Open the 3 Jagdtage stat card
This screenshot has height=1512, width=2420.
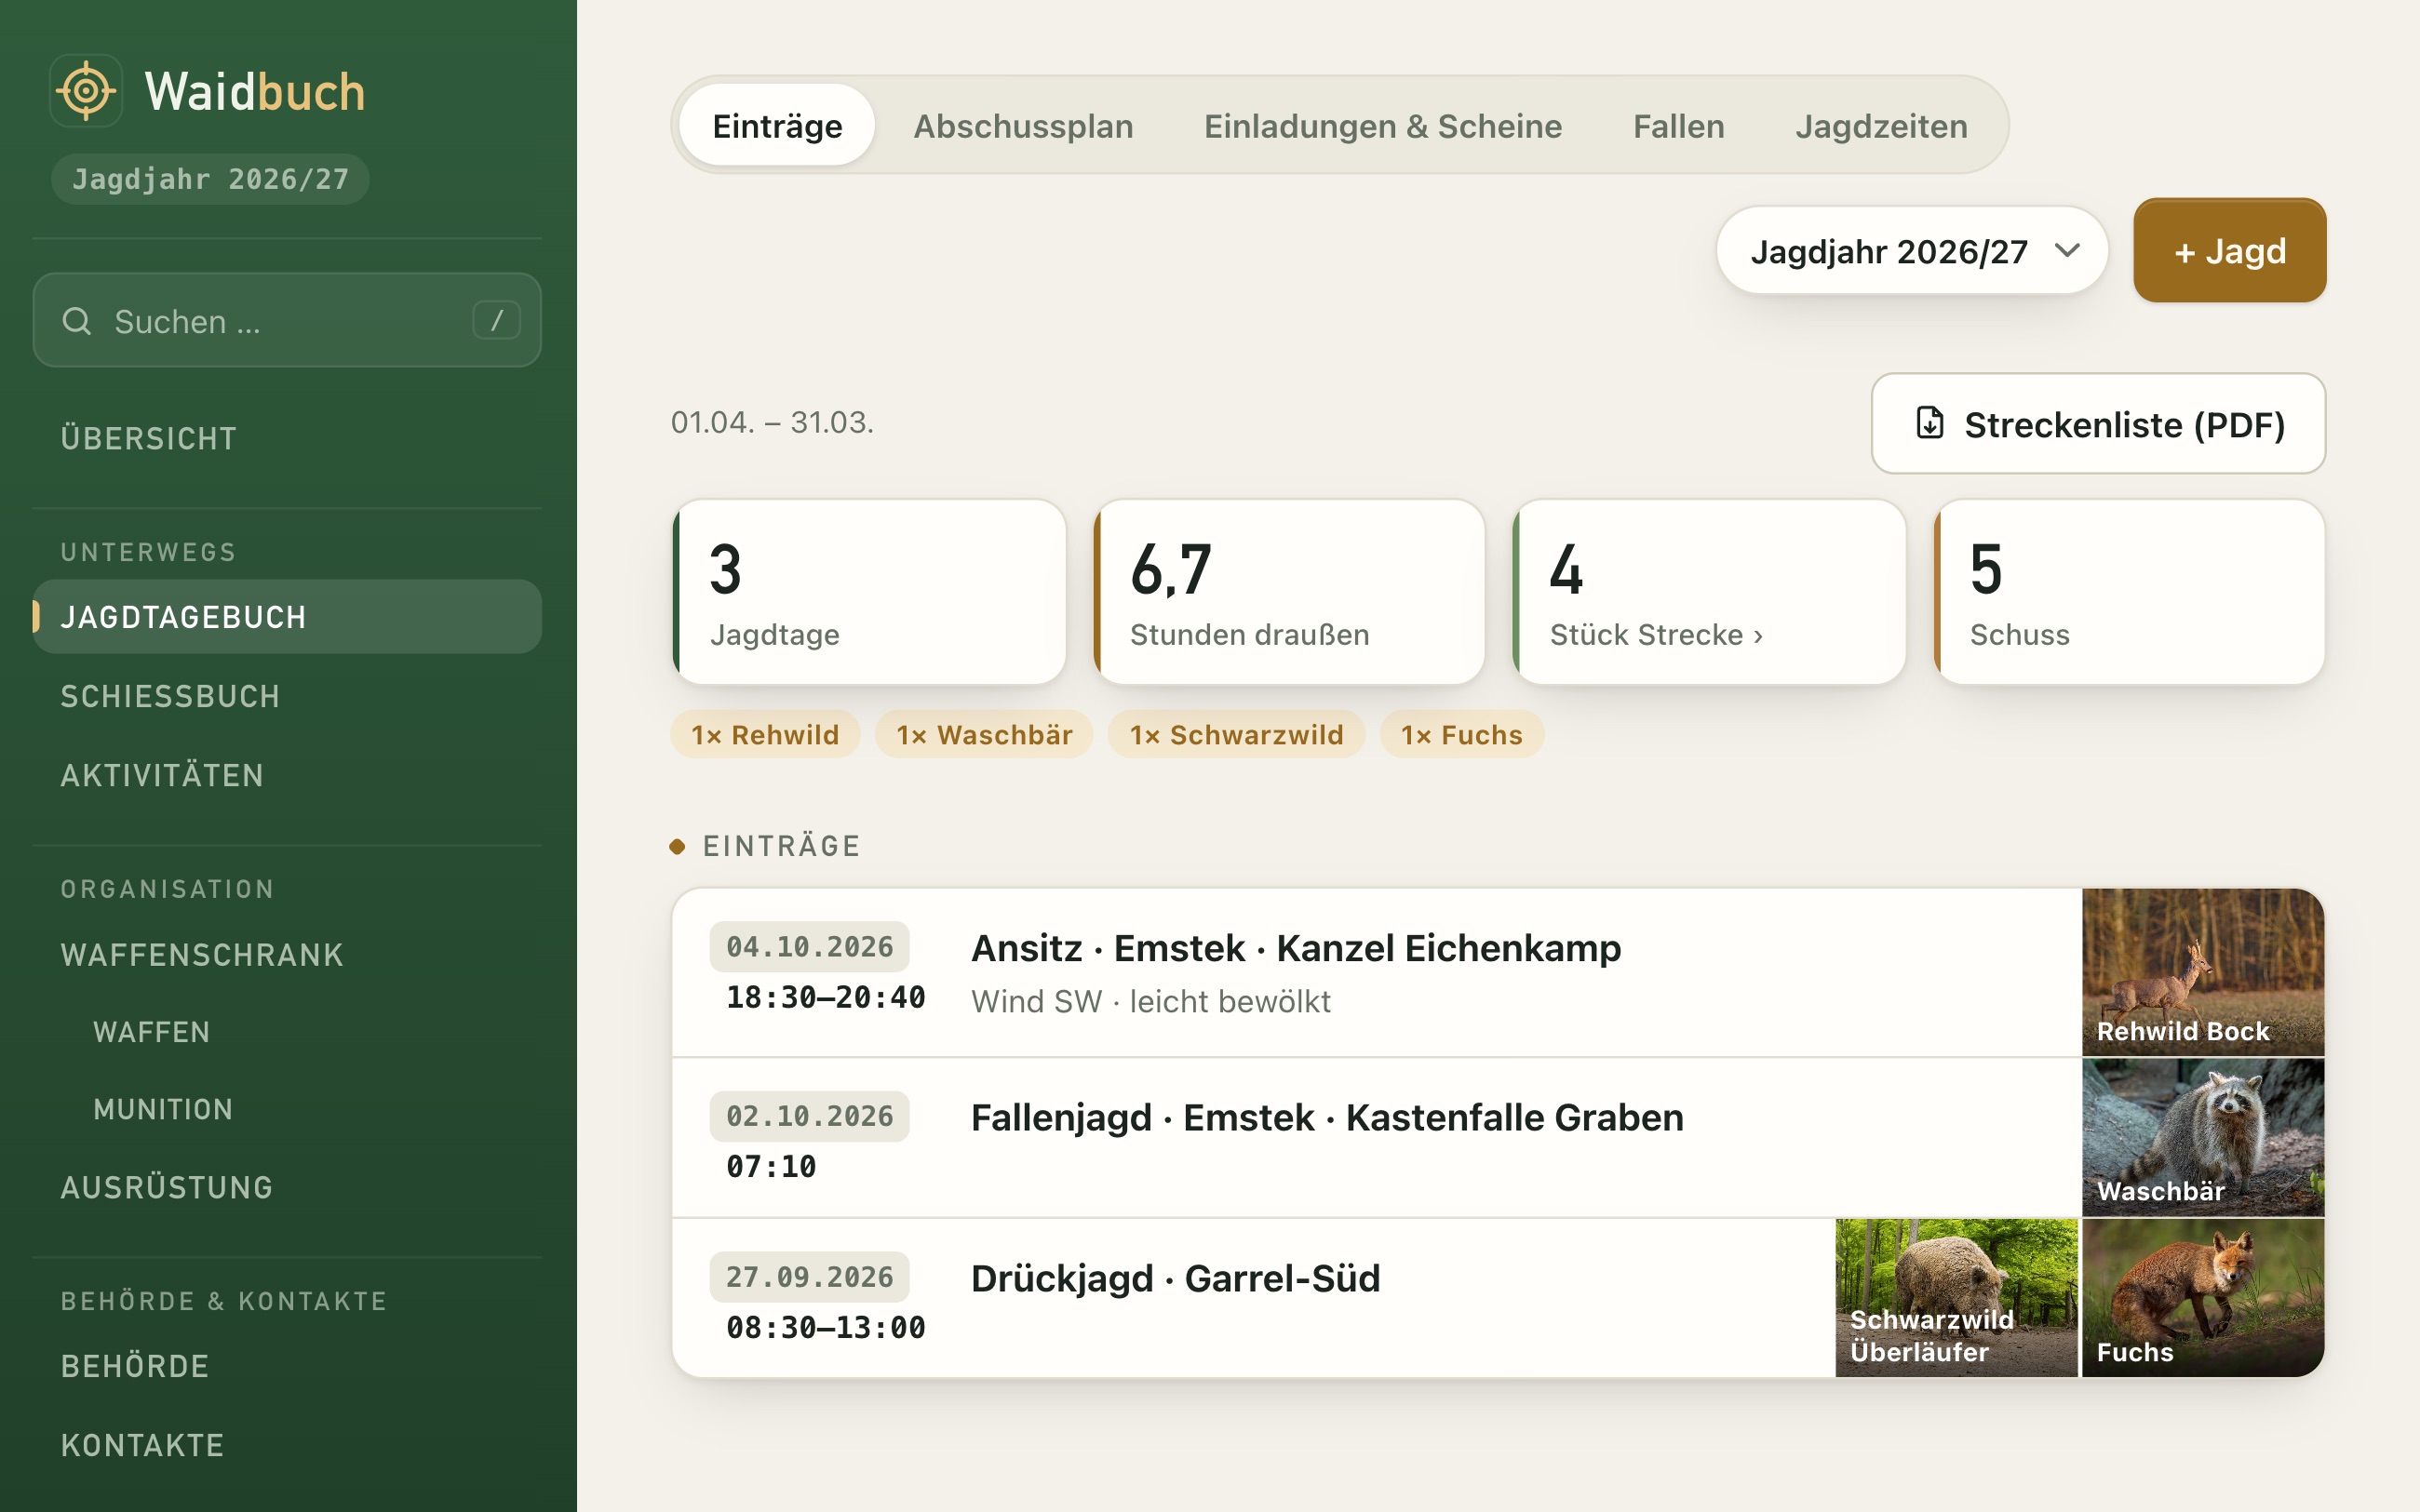pyautogui.click(x=869, y=592)
